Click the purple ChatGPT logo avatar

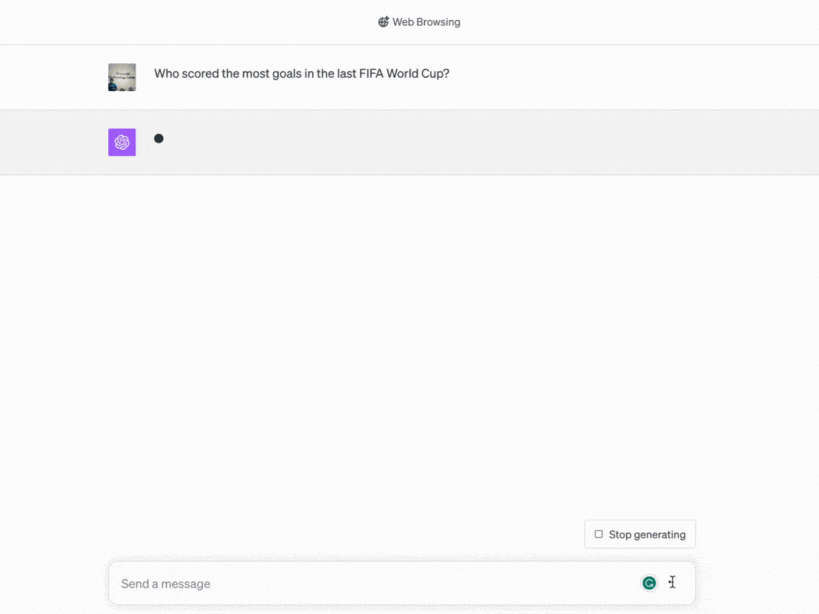[x=122, y=142]
